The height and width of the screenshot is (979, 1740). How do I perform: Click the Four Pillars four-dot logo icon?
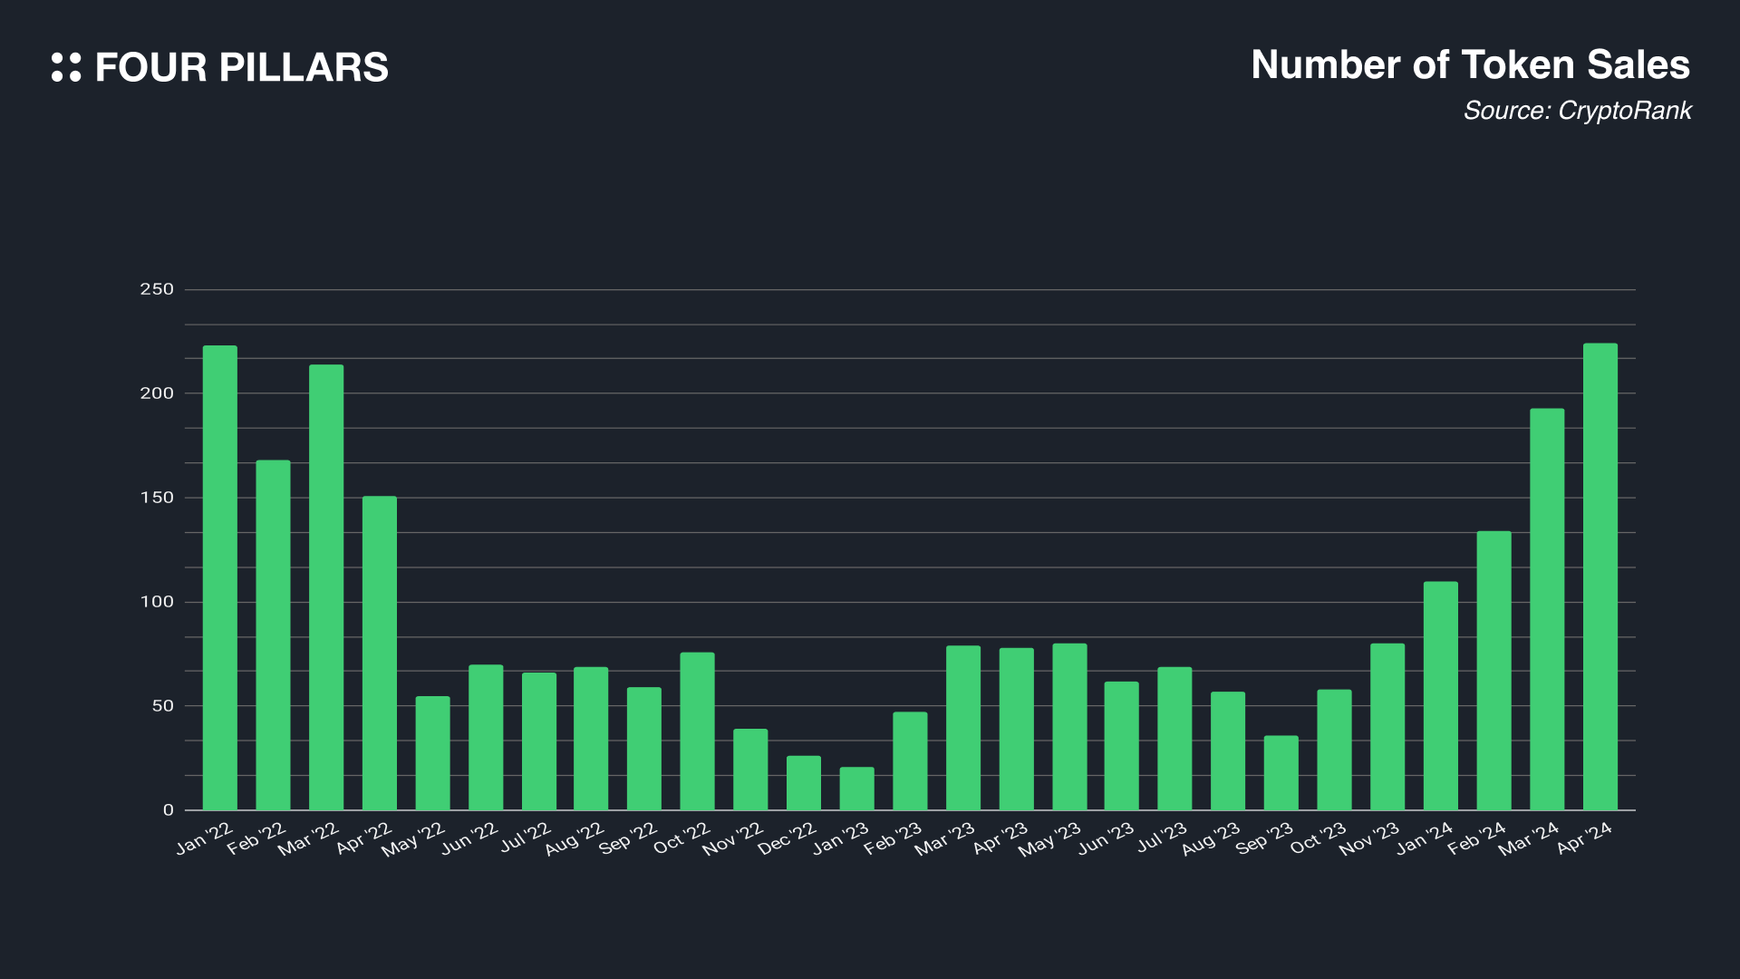tap(66, 67)
